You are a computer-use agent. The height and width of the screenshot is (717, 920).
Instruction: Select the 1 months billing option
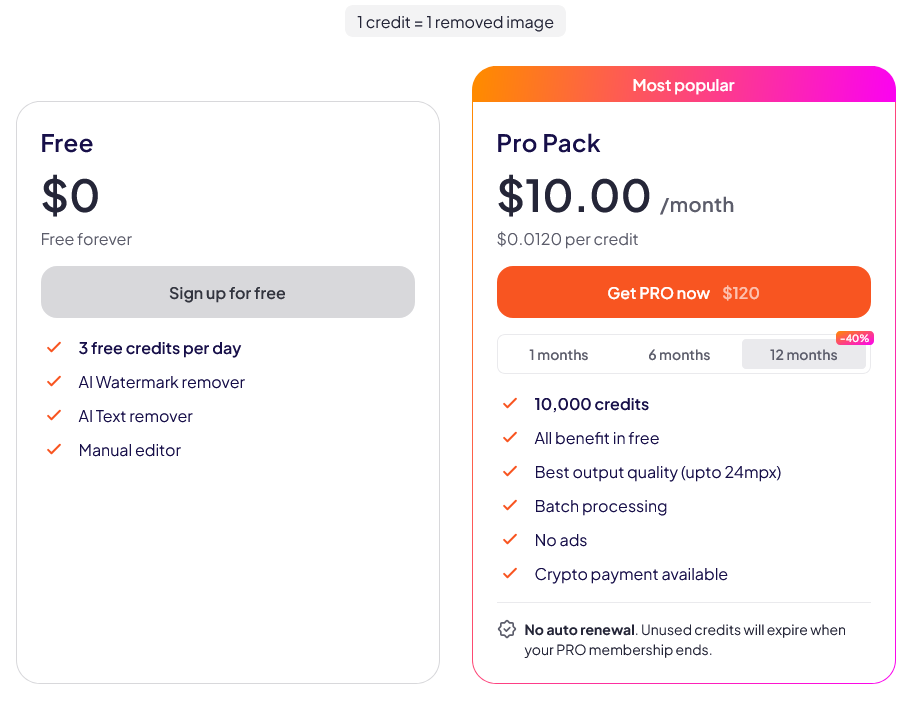pyautogui.click(x=559, y=354)
